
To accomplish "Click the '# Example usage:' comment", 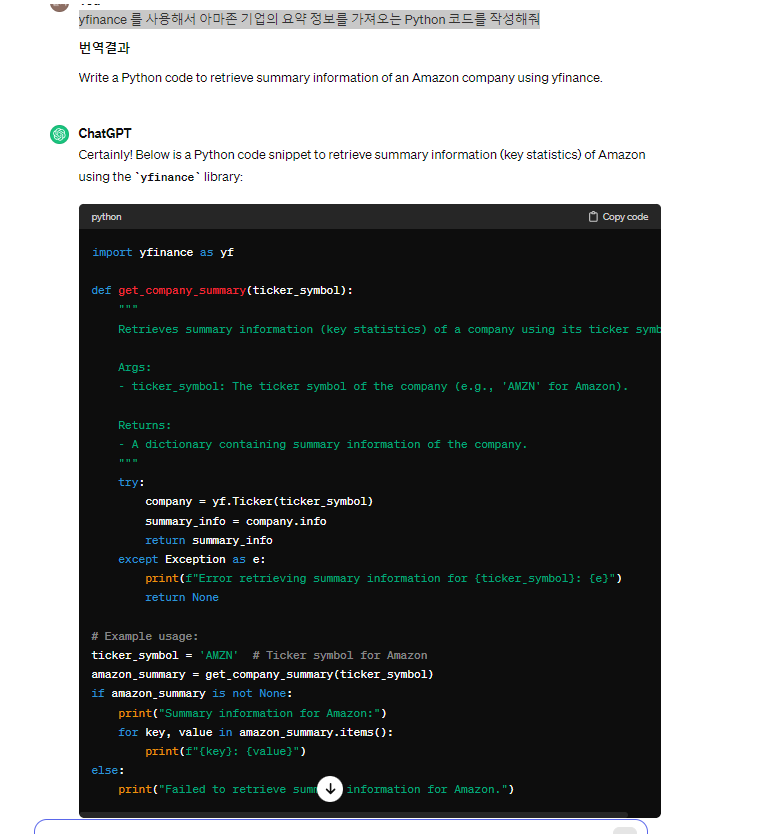I will coord(145,637).
